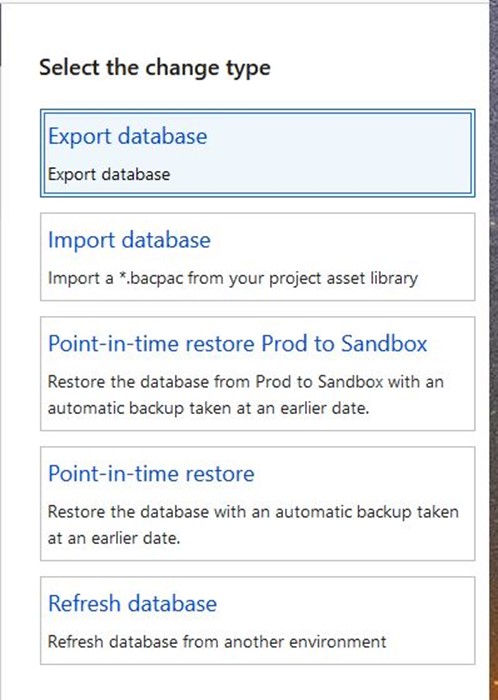Select the Export database option title
Screen dimensions: 498x700
pyautogui.click(x=128, y=136)
